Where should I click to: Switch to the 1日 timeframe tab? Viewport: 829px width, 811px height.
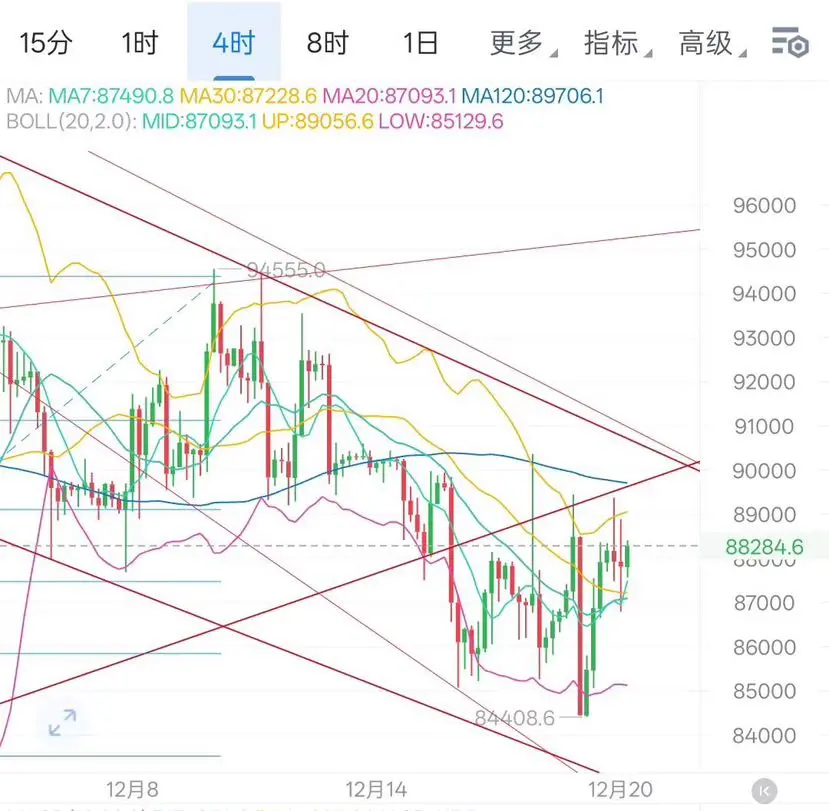click(421, 43)
